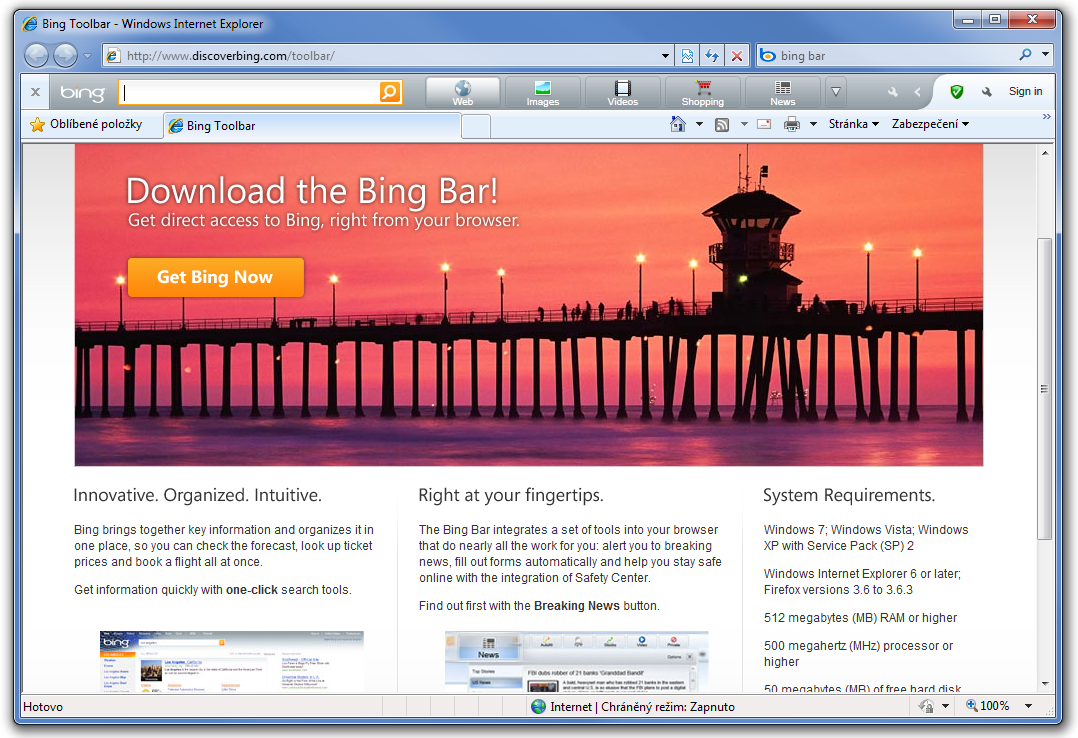
Task: Print the page with the printer icon
Action: [x=792, y=124]
